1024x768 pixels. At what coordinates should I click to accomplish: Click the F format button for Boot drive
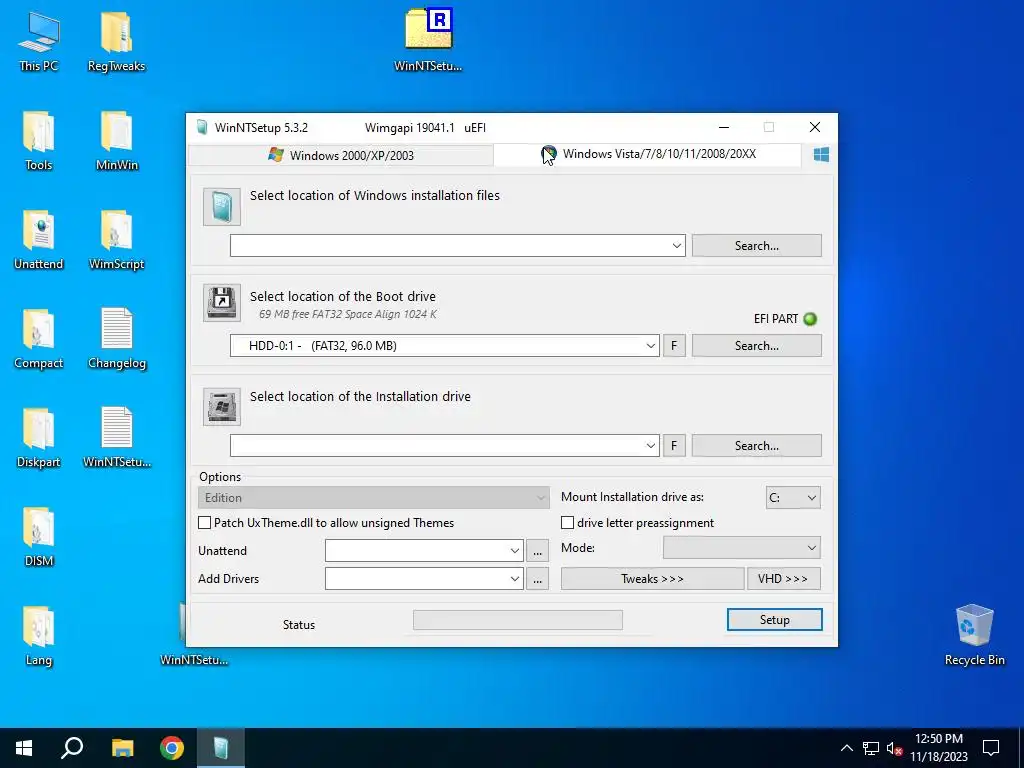point(674,345)
